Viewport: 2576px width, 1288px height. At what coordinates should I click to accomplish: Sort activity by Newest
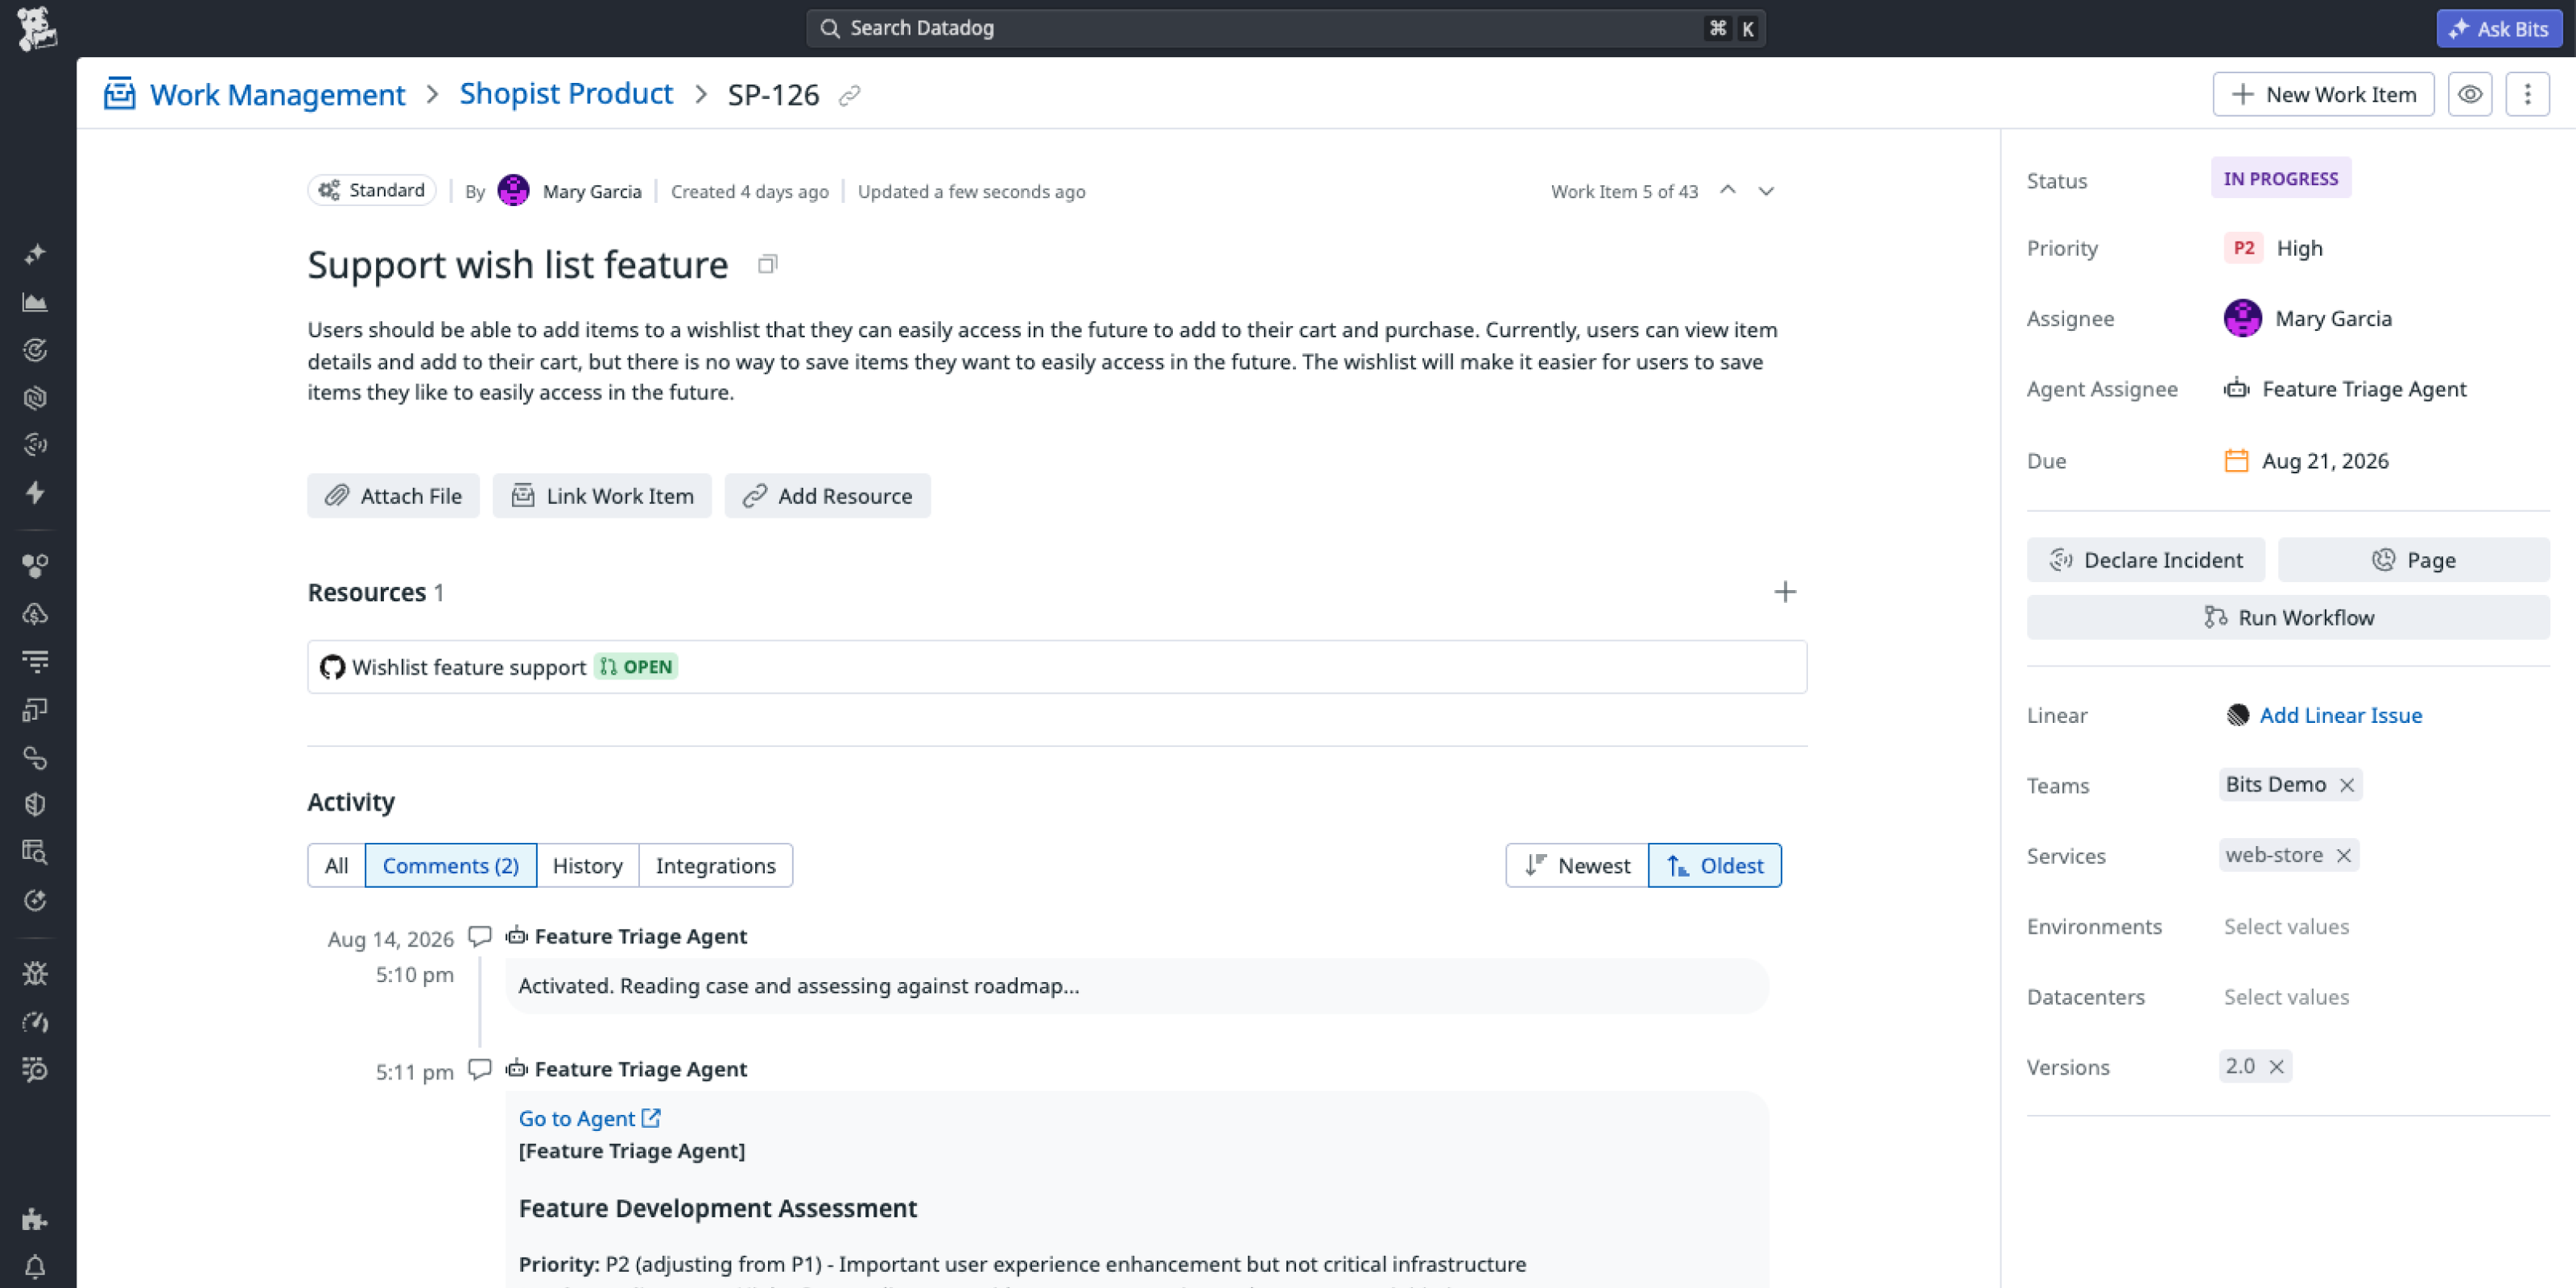click(x=1577, y=865)
